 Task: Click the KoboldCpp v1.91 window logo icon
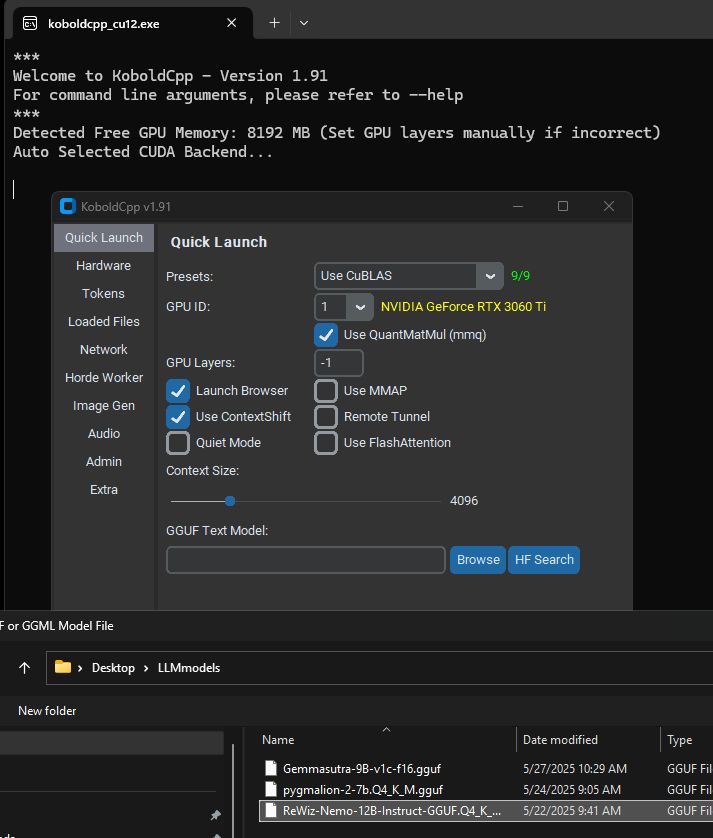tap(68, 206)
